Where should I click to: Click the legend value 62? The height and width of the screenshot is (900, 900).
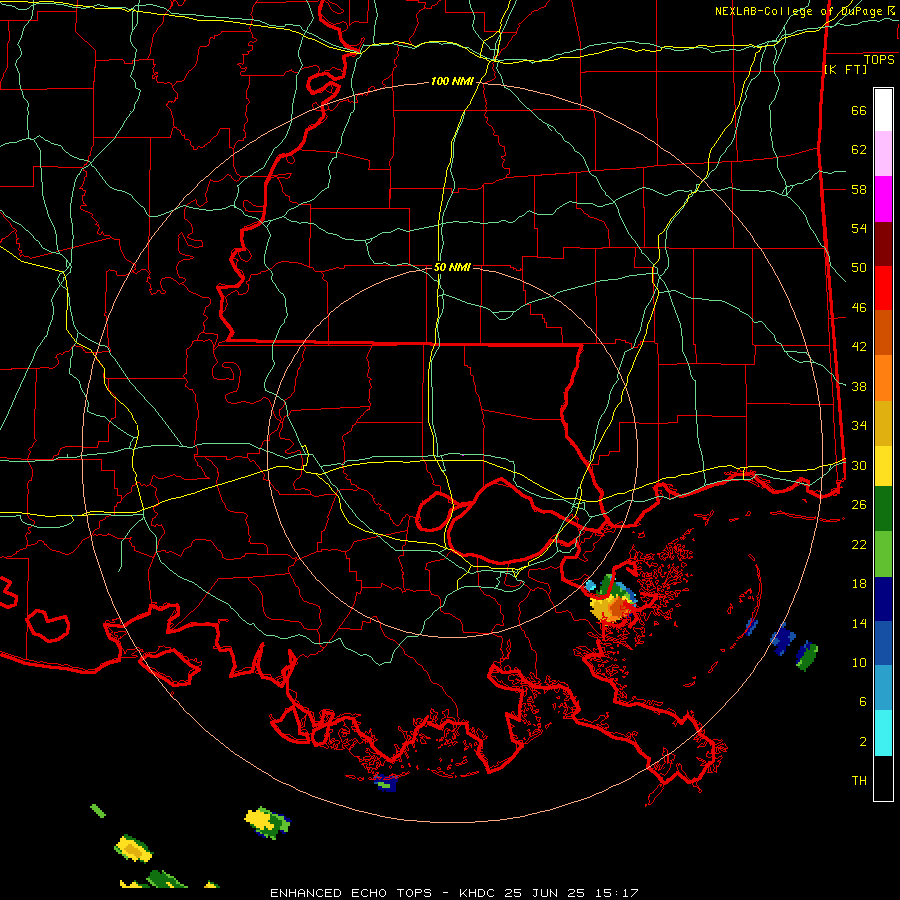click(859, 150)
